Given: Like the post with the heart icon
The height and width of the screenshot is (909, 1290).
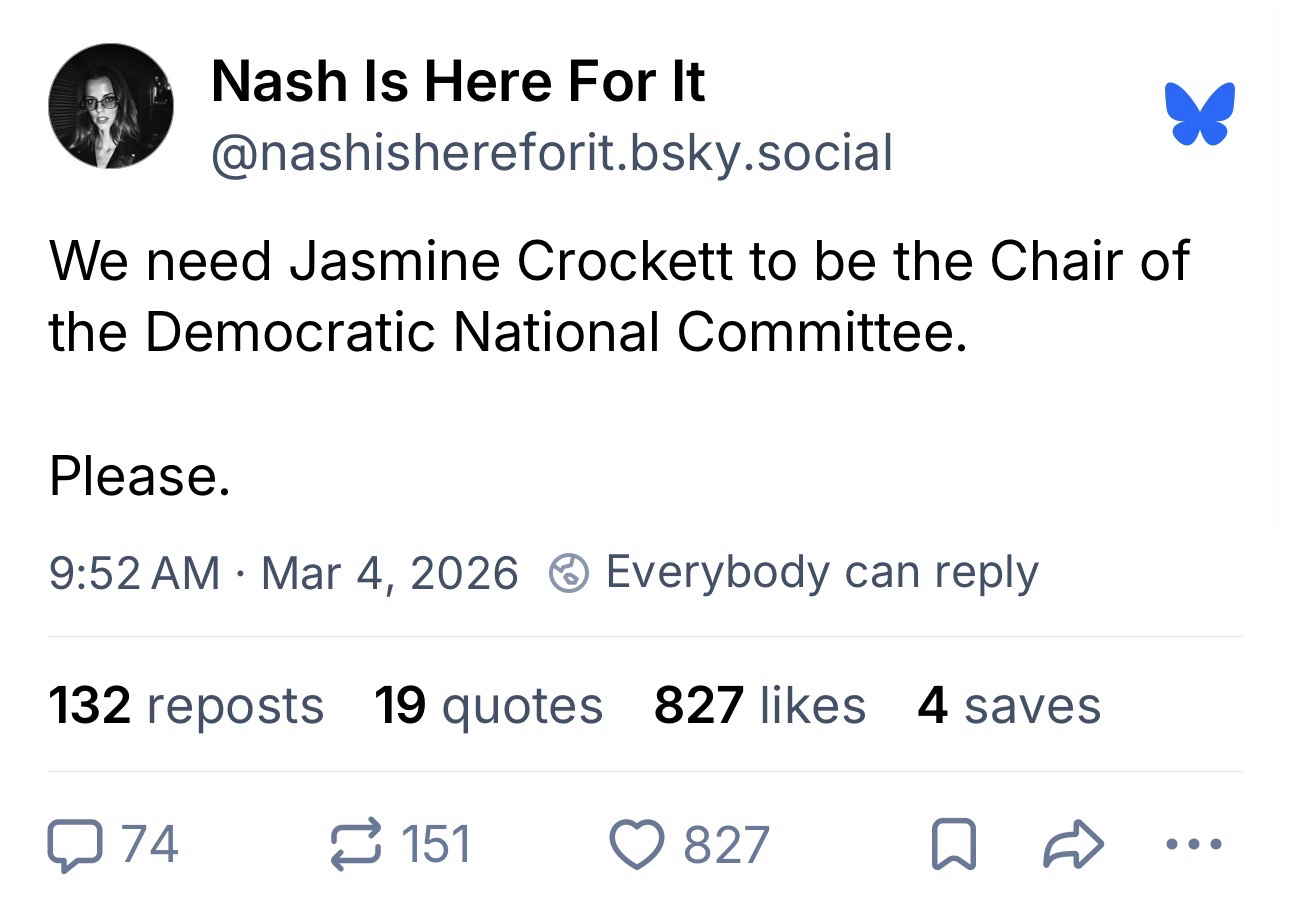Looking at the screenshot, I should [x=638, y=844].
